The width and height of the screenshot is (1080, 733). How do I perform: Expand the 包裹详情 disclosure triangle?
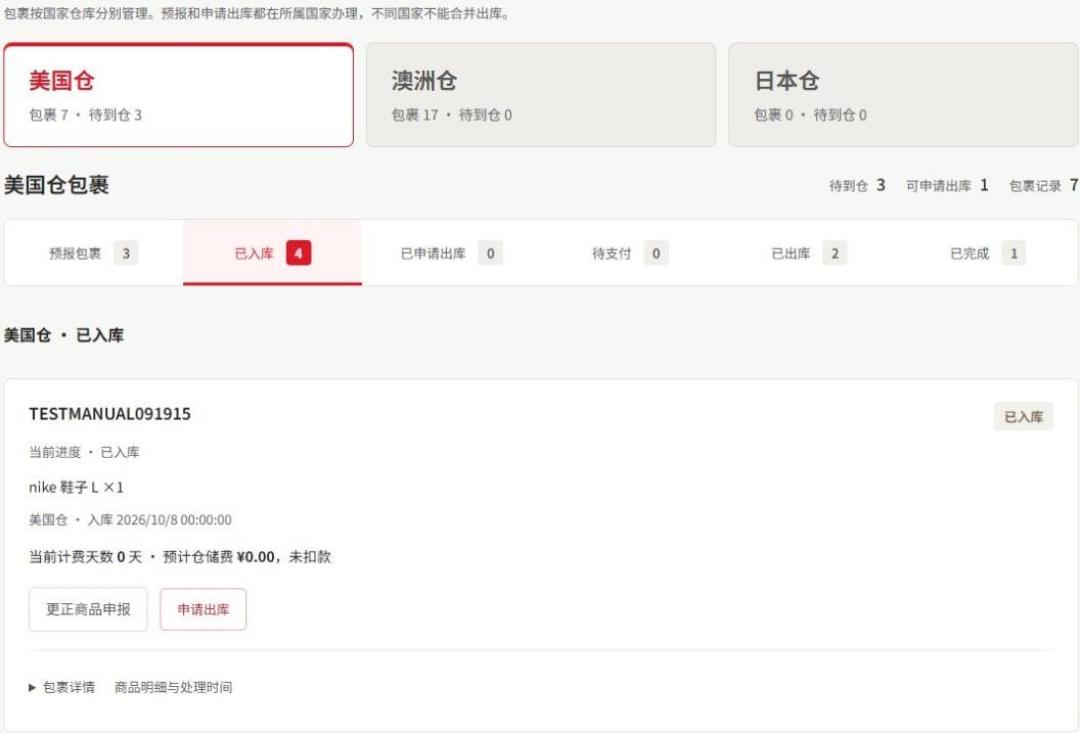click(x=32, y=688)
